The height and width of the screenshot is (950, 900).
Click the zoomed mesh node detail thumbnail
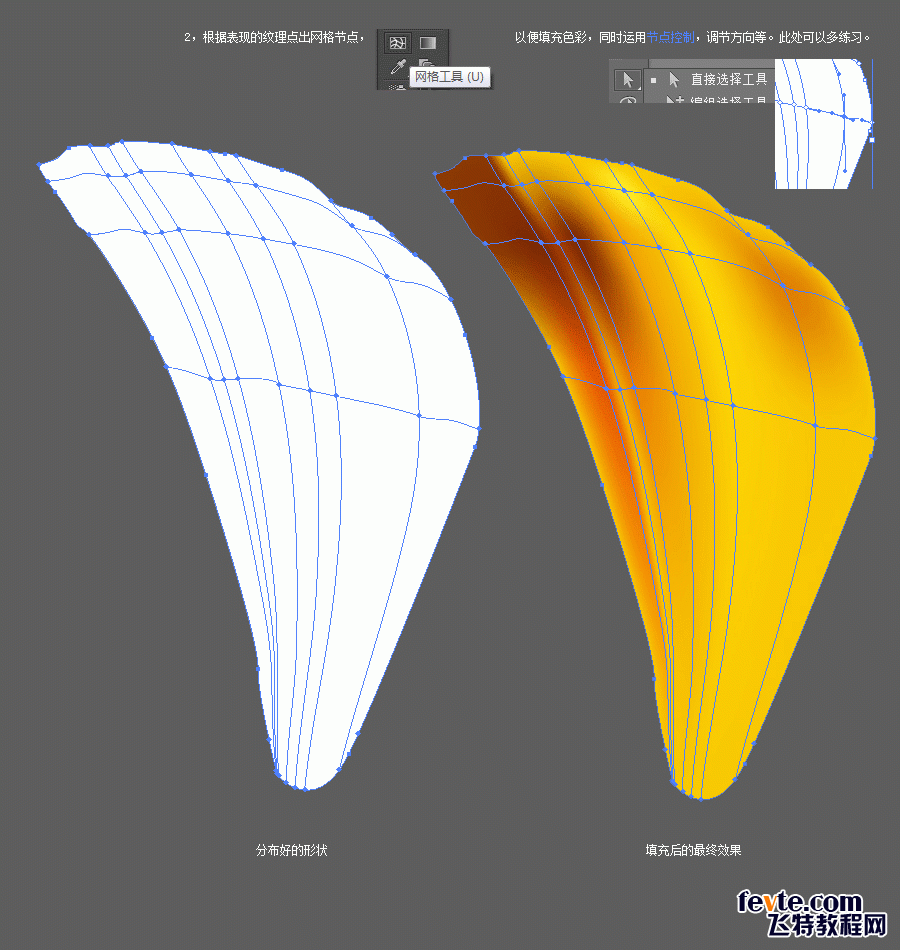pos(824,124)
